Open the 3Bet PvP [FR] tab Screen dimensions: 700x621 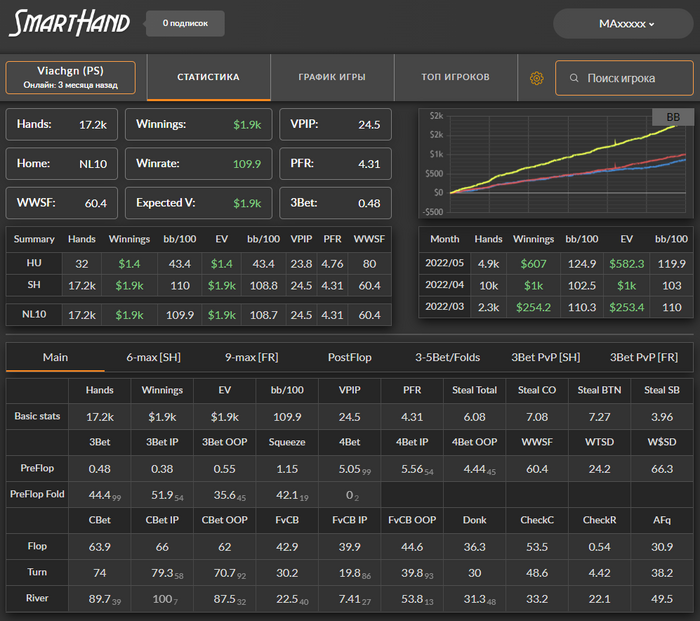[x=644, y=357]
